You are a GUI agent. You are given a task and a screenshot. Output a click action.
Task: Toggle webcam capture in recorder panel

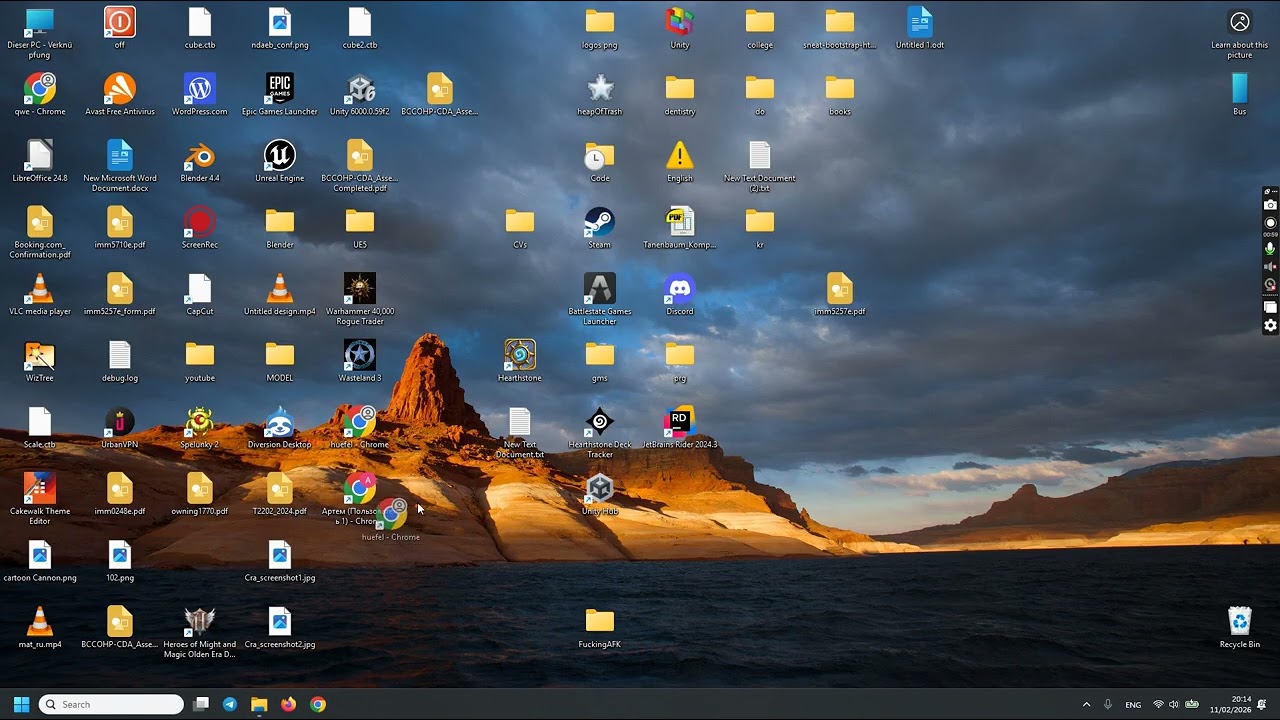1271,285
